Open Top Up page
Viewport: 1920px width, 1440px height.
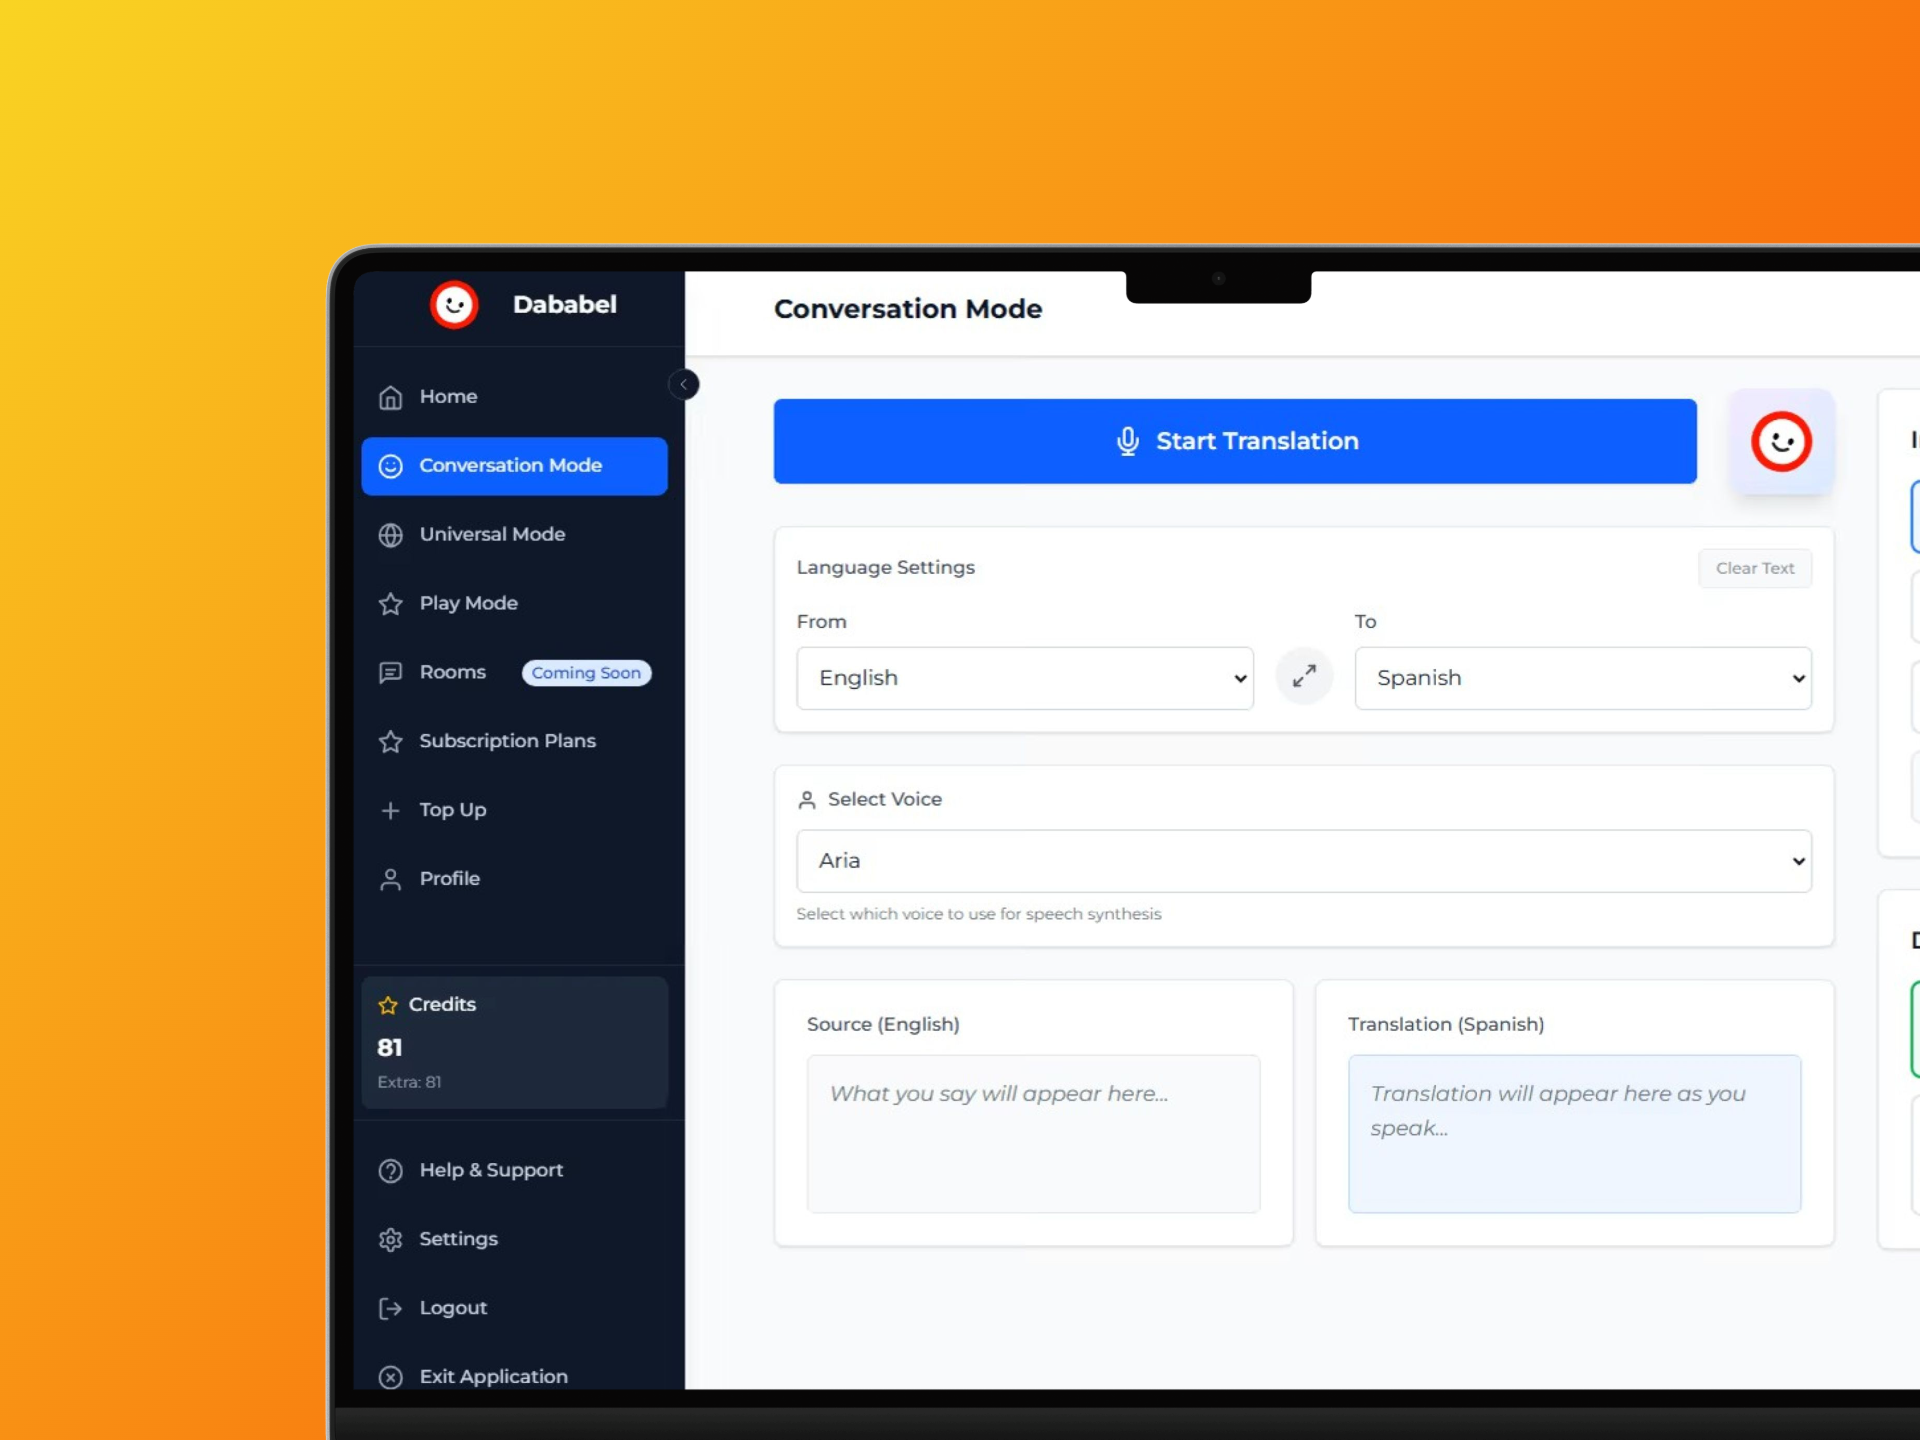[x=514, y=810]
